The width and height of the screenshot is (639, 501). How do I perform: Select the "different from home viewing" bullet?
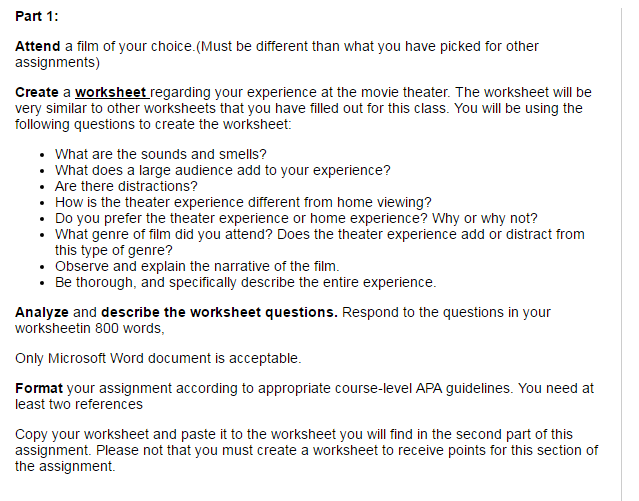pyautogui.click(x=243, y=202)
